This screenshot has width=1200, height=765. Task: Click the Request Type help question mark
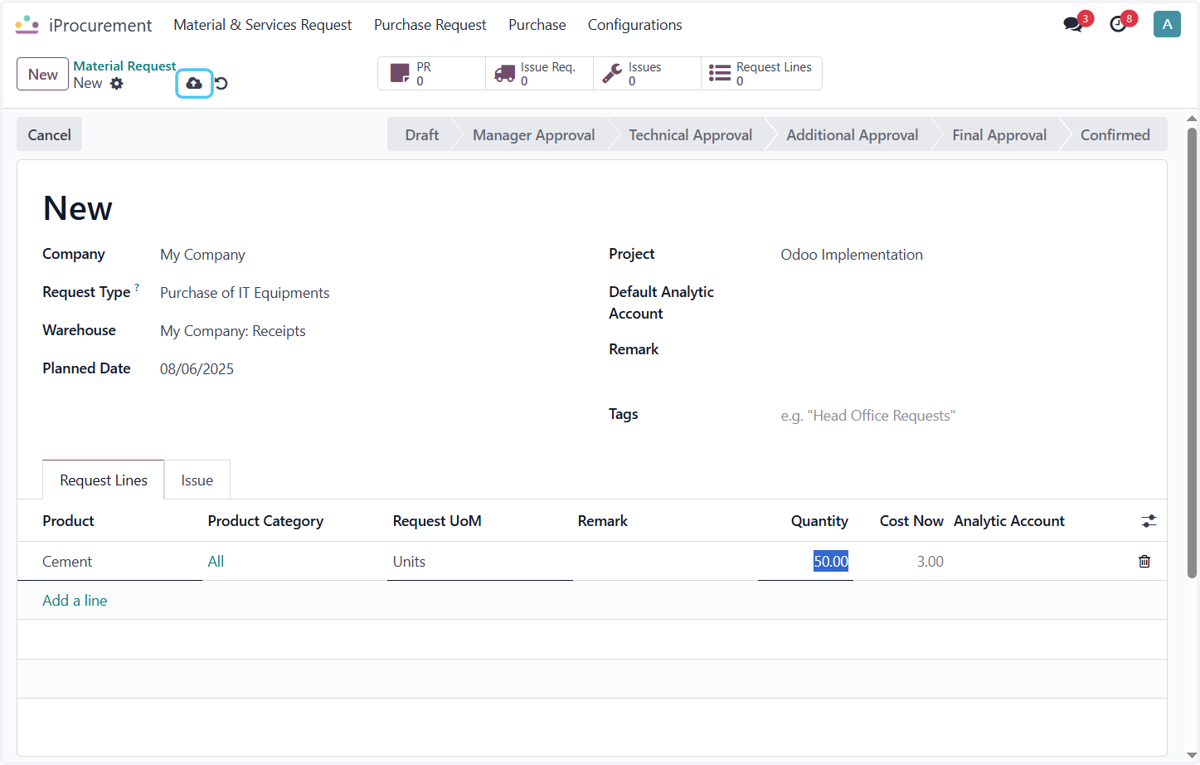tap(137, 288)
